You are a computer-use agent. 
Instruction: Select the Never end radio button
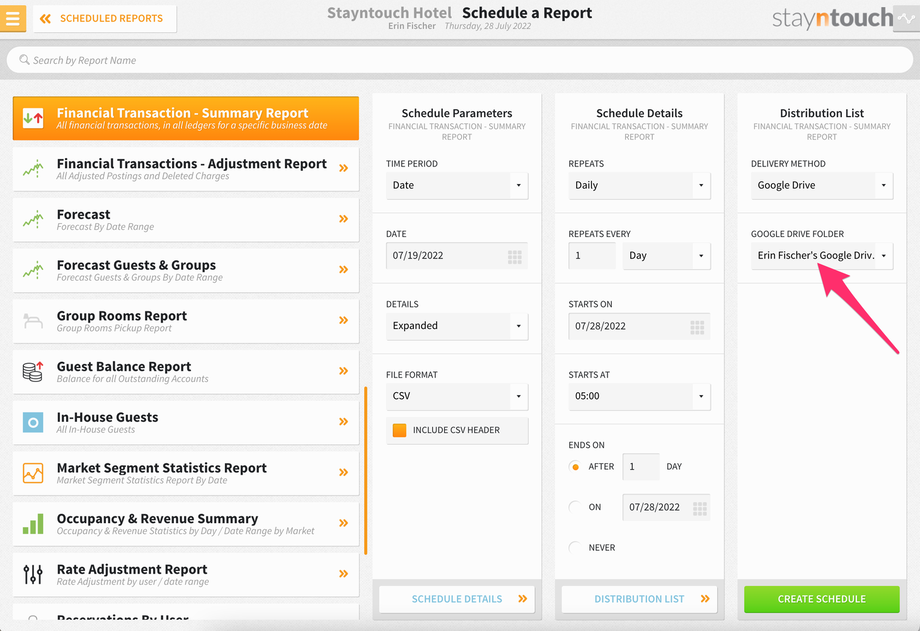click(575, 548)
